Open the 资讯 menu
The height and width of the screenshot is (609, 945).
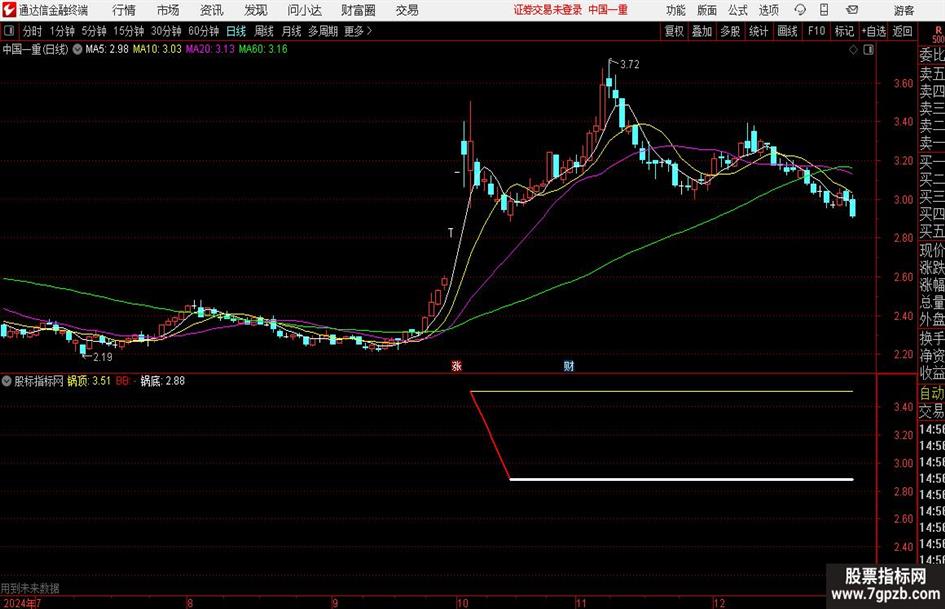click(x=212, y=10)
